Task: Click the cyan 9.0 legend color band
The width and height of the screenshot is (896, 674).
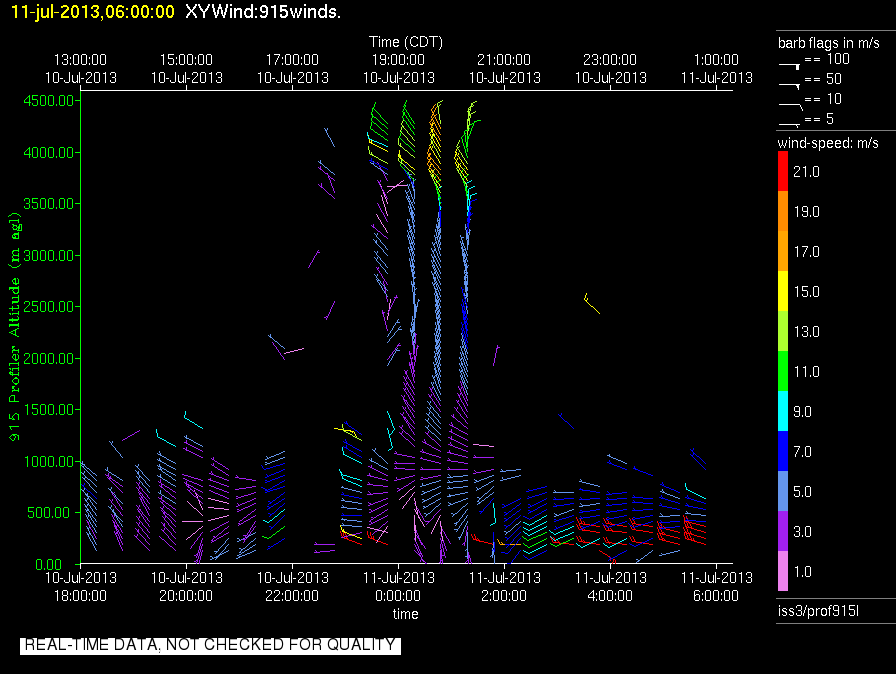Action: coord(783,411)
